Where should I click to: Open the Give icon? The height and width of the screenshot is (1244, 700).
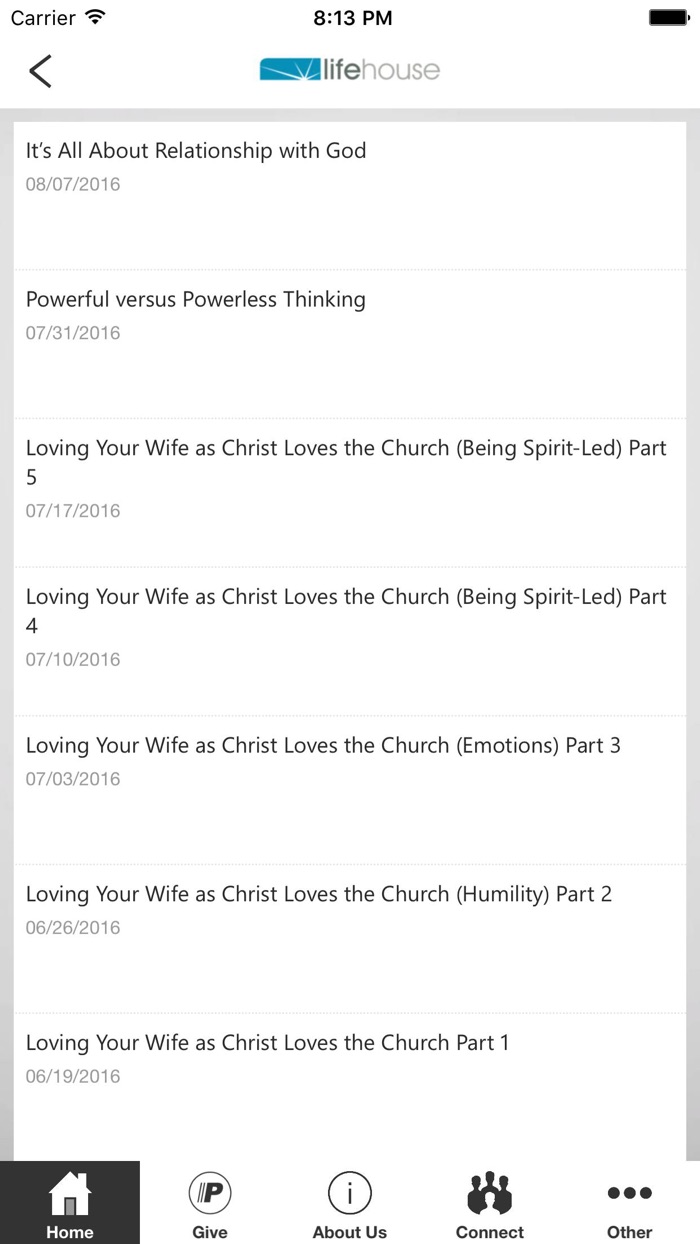click(x=210, y=1192)
